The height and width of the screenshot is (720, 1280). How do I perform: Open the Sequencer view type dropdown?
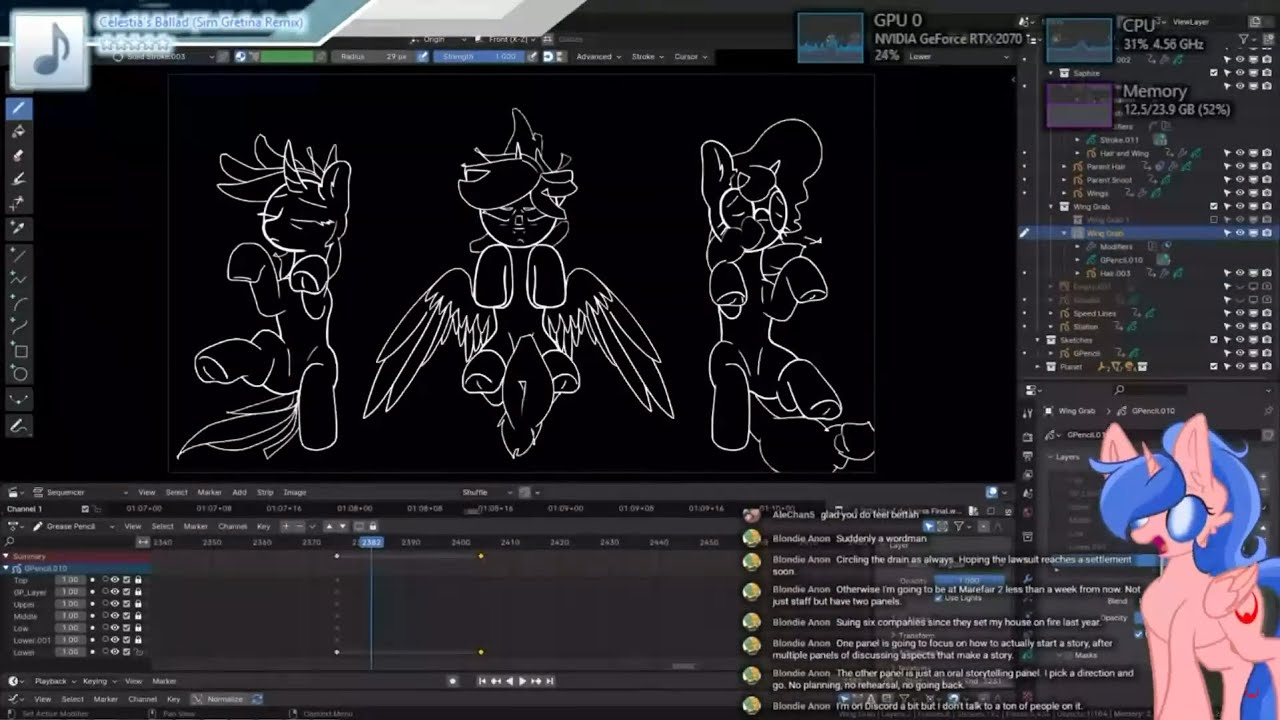coord(79,492)
